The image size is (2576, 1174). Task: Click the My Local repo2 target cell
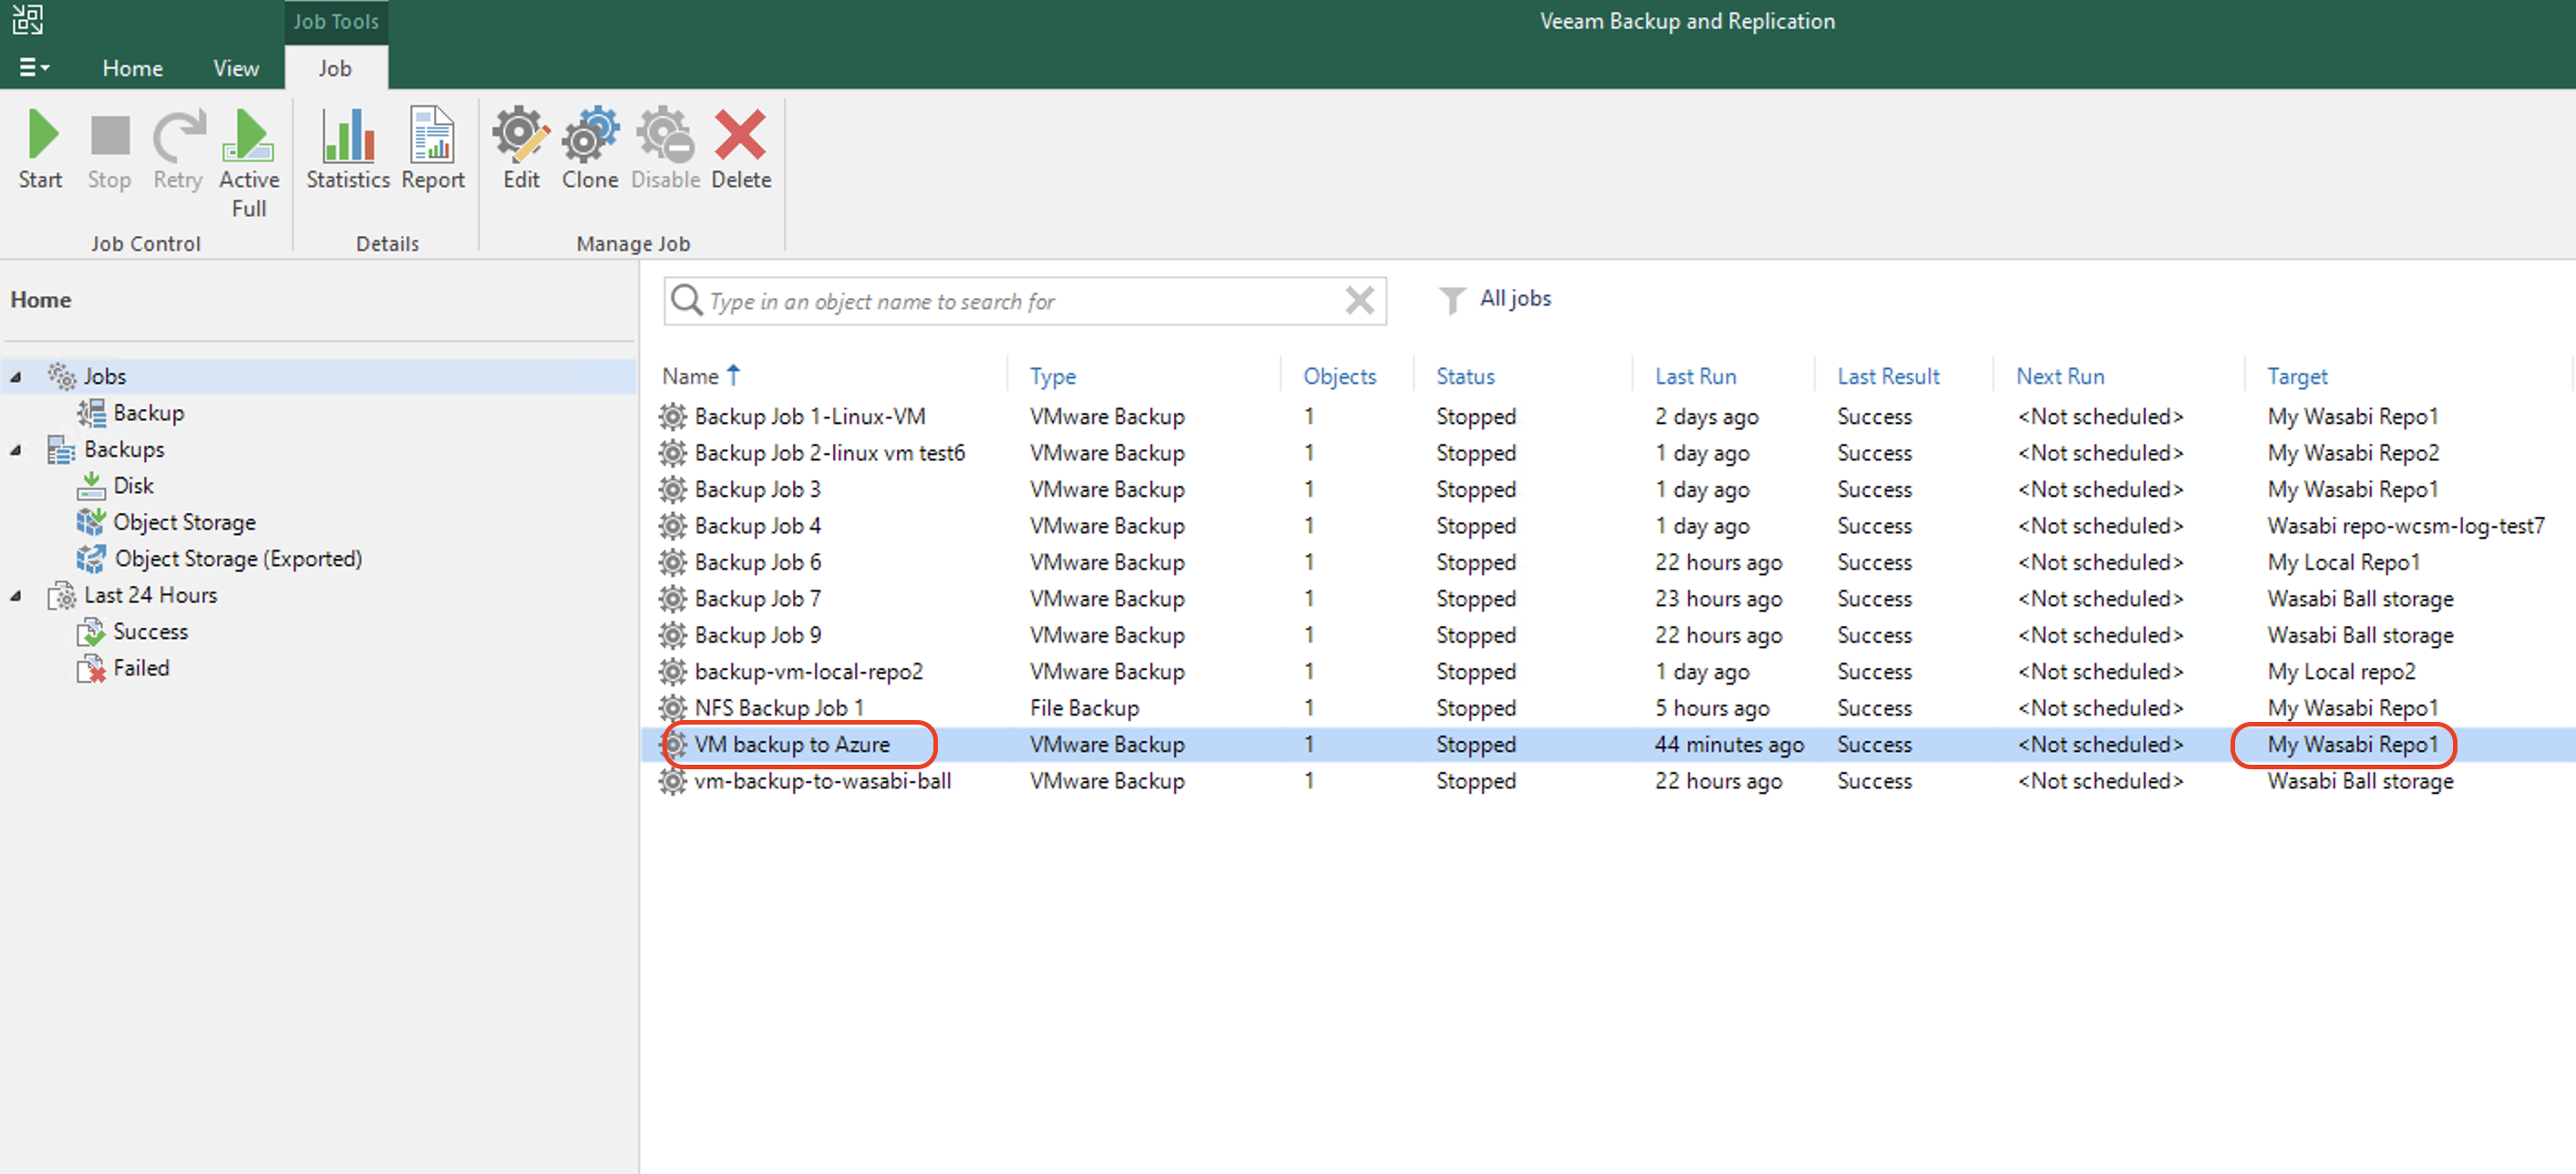(x=2341, y=672)
